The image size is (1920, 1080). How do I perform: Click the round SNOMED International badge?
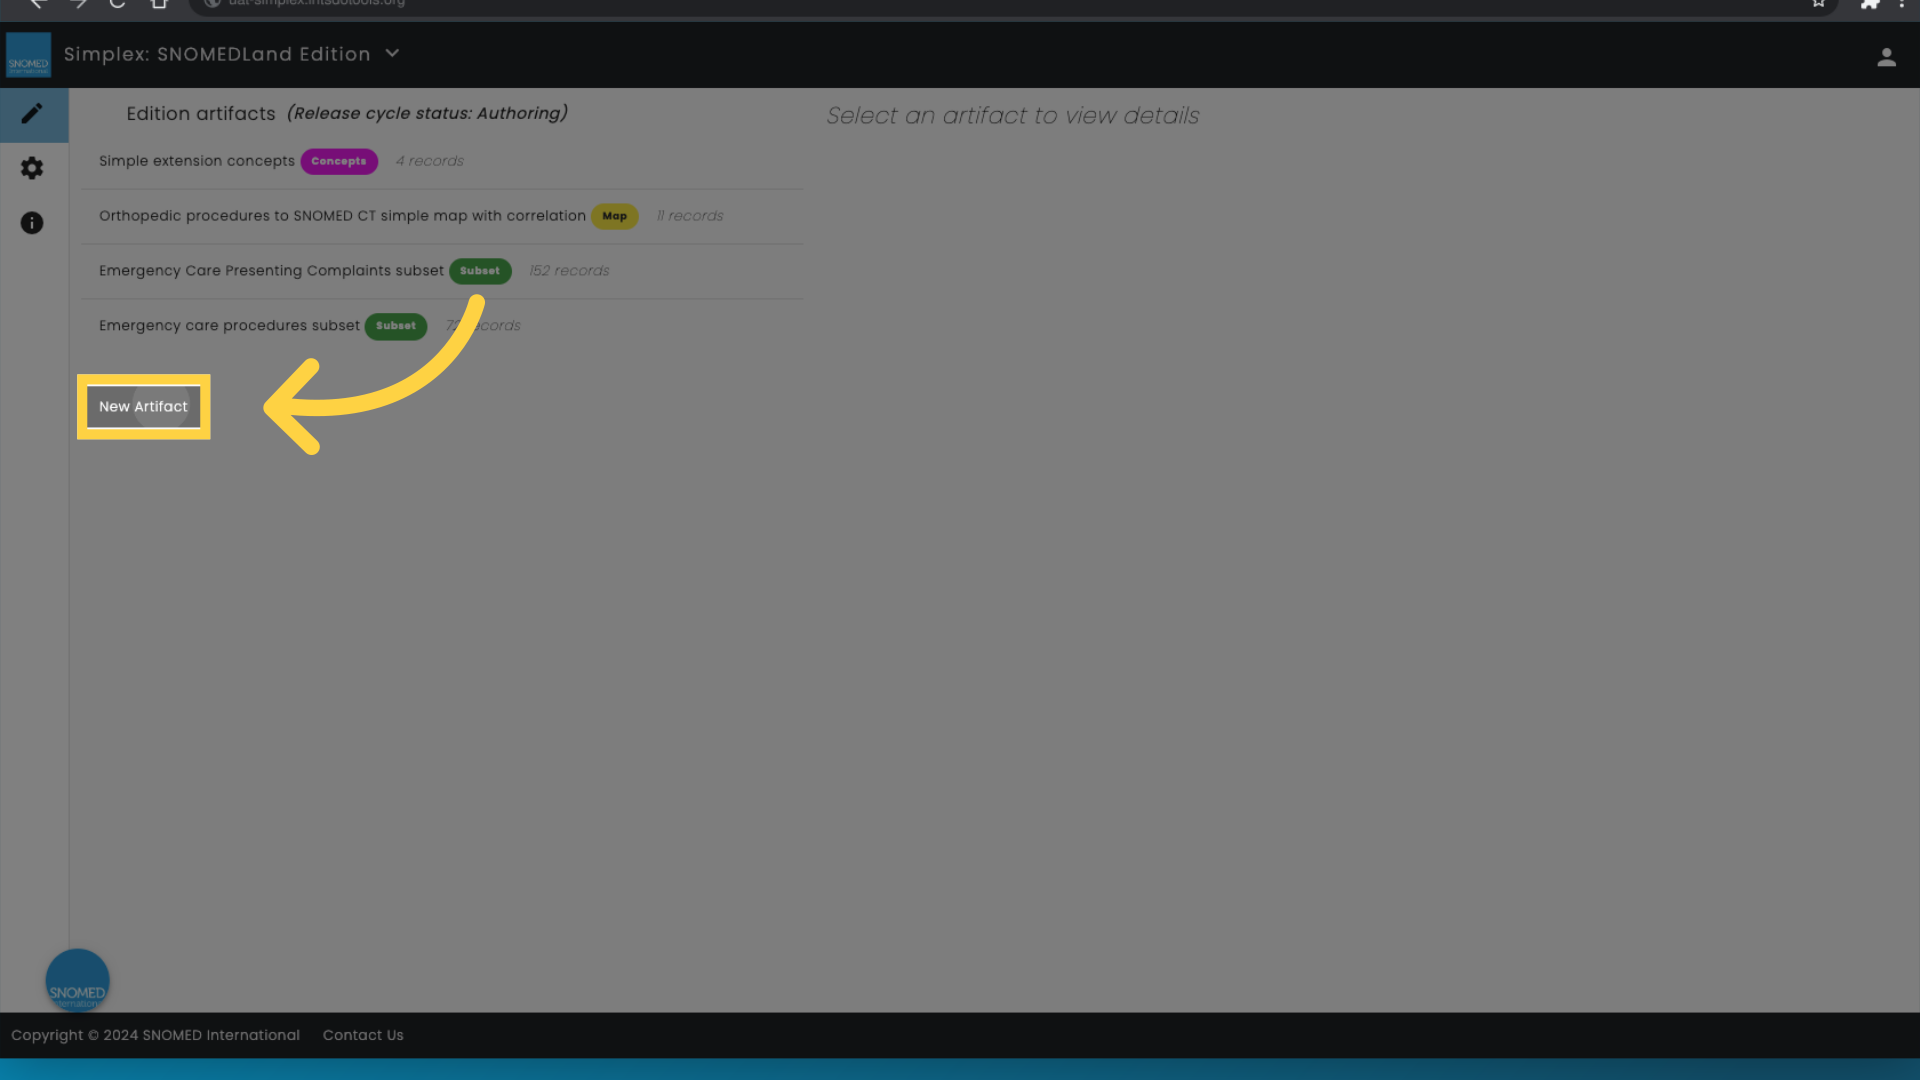[x=77, y=980]
